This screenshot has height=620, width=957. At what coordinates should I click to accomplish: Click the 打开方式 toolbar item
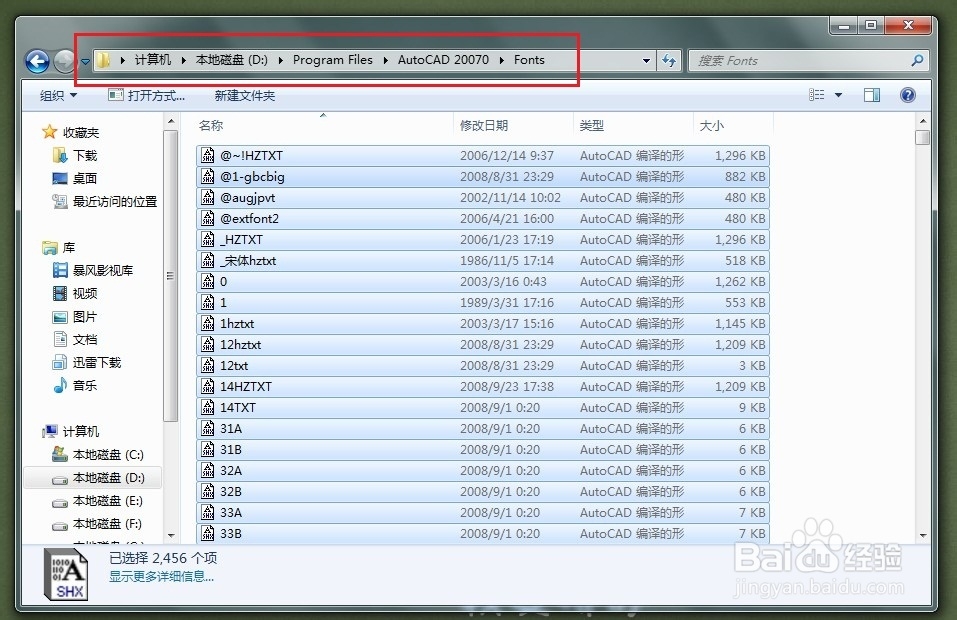146,94
